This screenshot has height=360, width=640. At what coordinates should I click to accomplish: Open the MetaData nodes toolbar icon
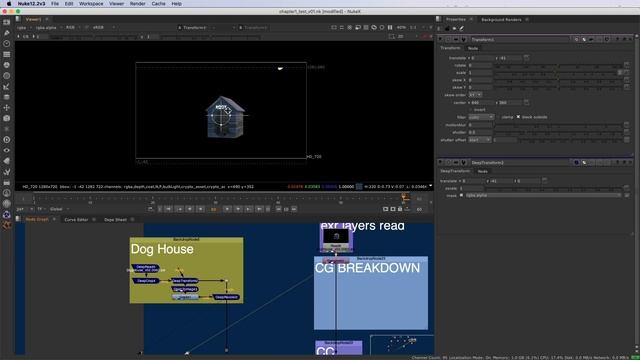(7, 161)
